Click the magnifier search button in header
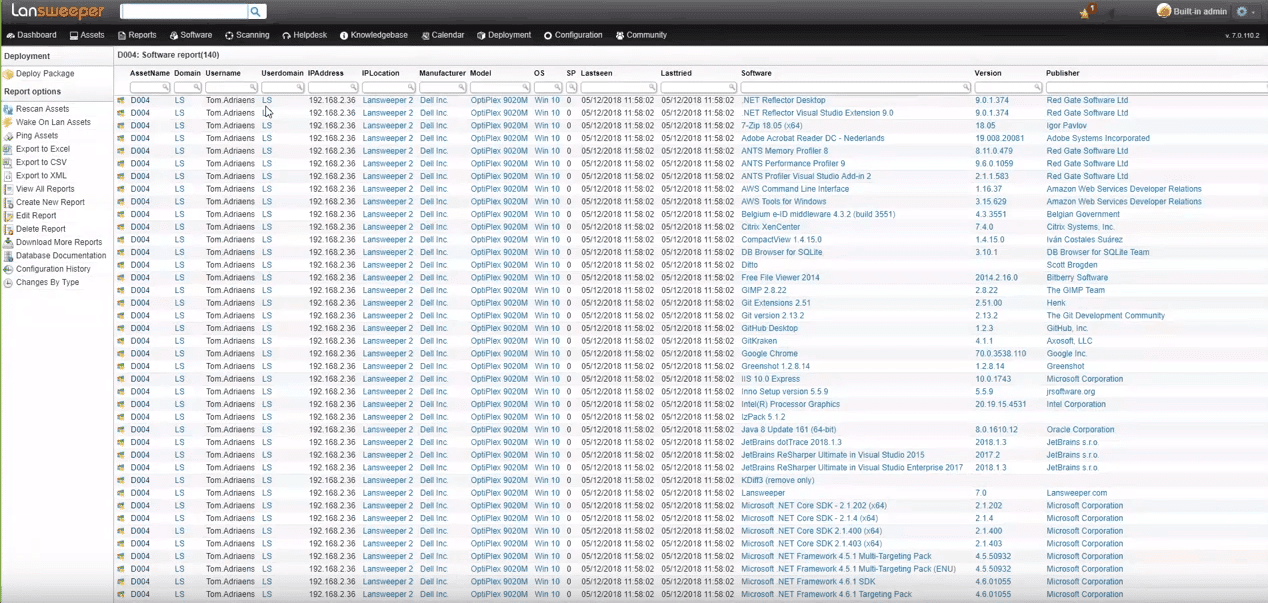The width and height of the screenshot is (1268, 603). click(256, 12)
